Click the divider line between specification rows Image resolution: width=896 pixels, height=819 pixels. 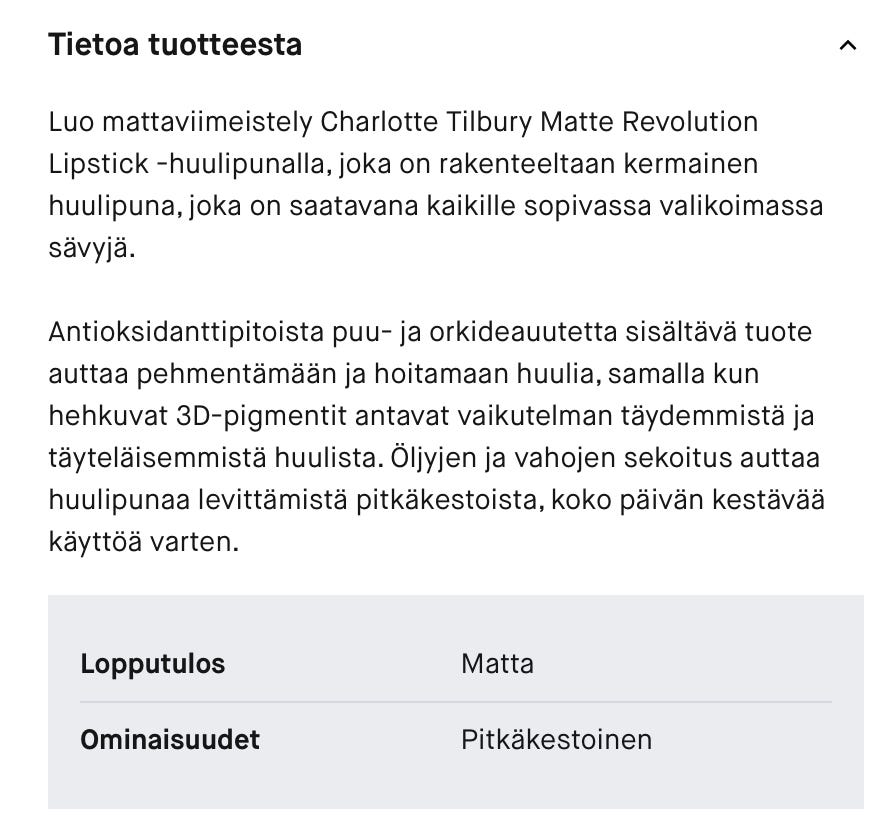coord(456,702)
